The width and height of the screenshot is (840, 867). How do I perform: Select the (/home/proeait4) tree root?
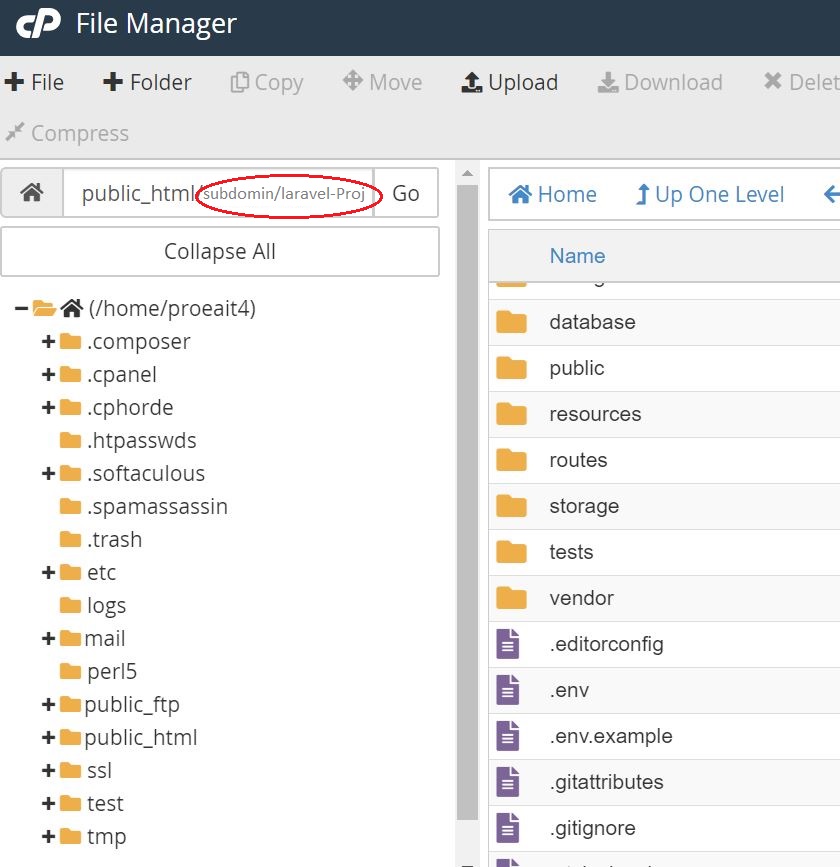[172, 309]
